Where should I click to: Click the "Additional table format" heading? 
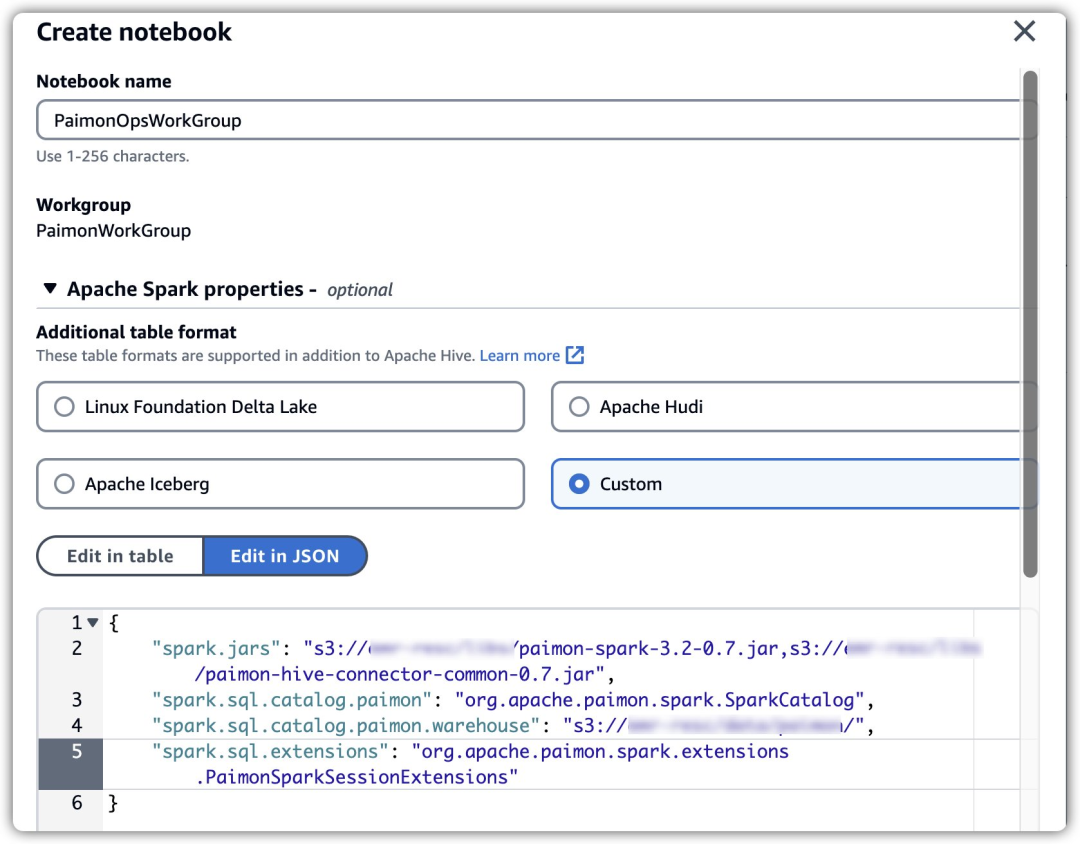click(136, 332)
